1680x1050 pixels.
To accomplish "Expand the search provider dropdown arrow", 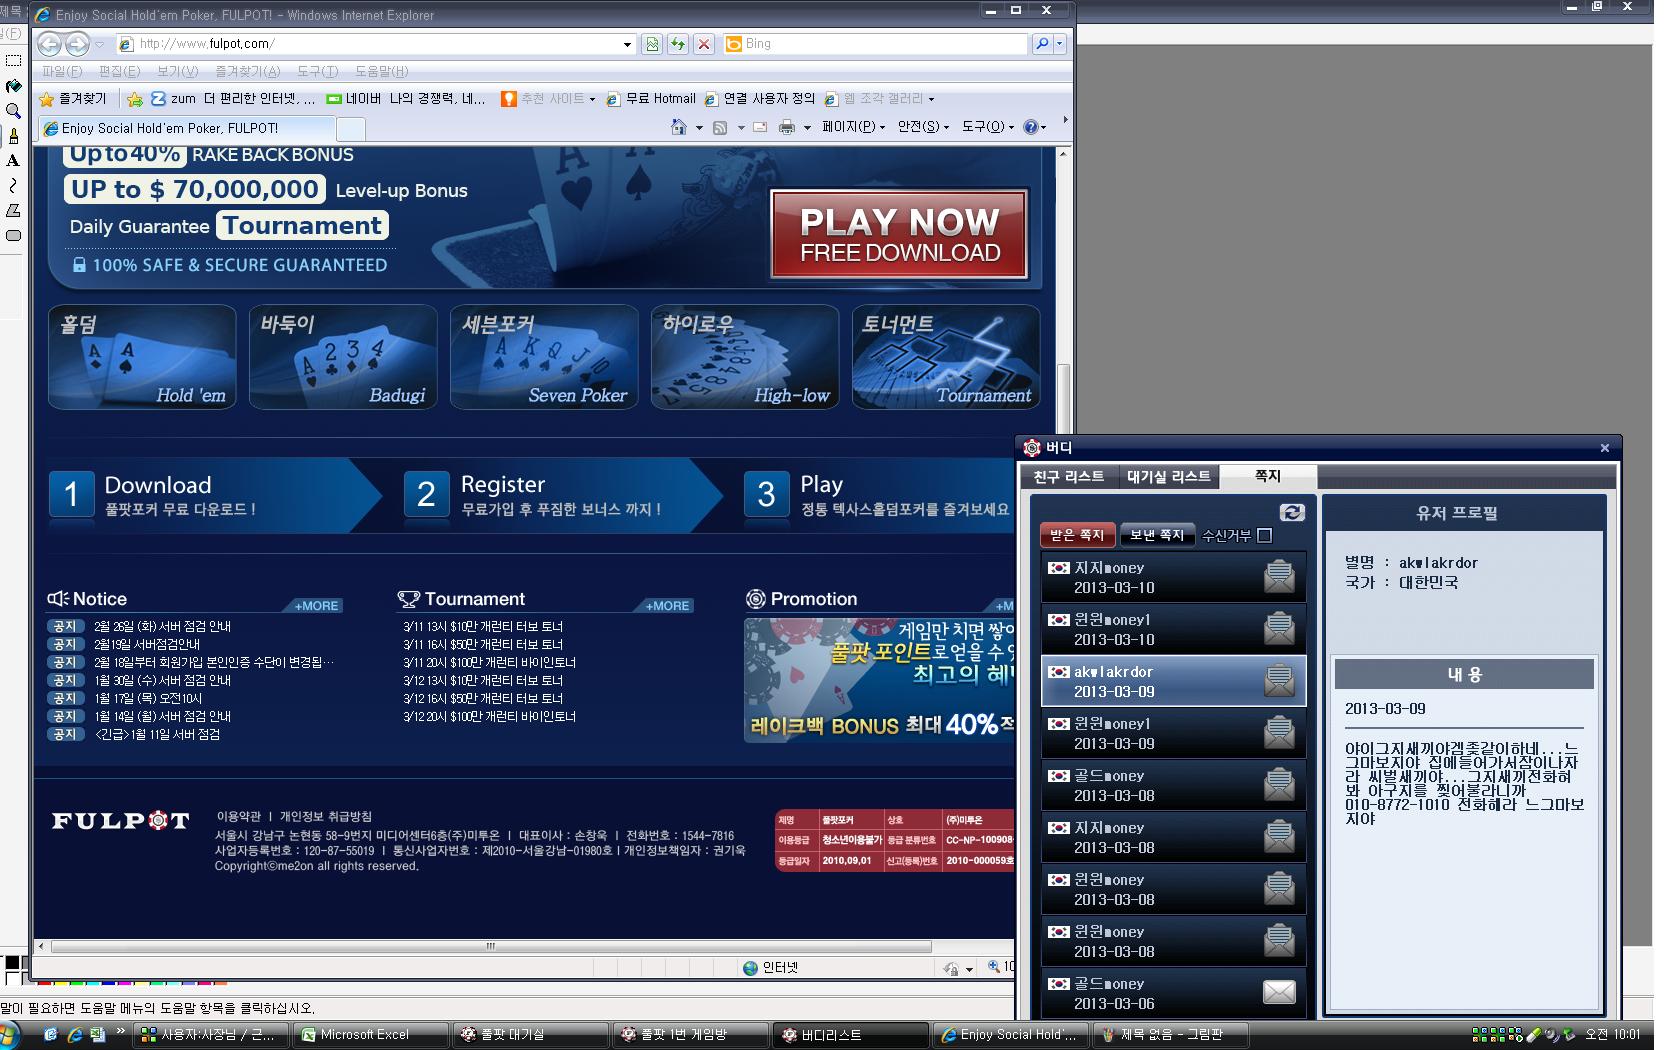I will pyautogui.click(x=1059, y=44).
